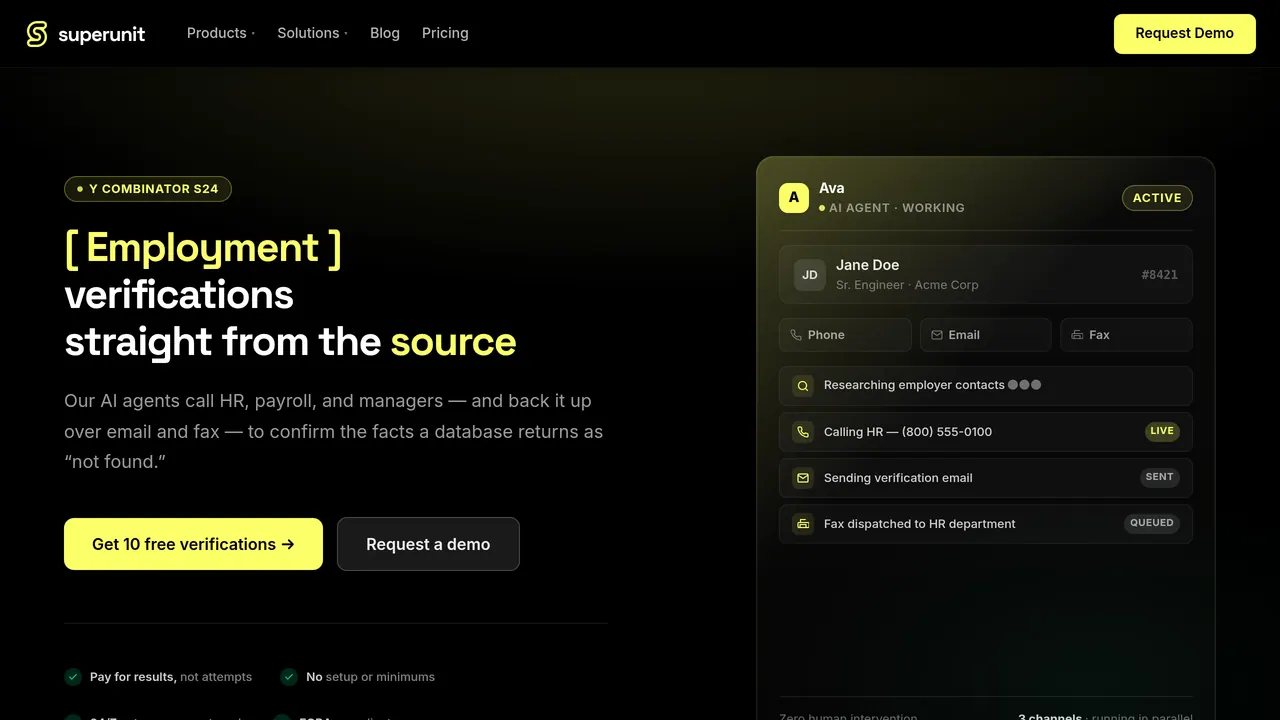Click the #8421 case number

pyautogui.click(x=1159, y=274)
